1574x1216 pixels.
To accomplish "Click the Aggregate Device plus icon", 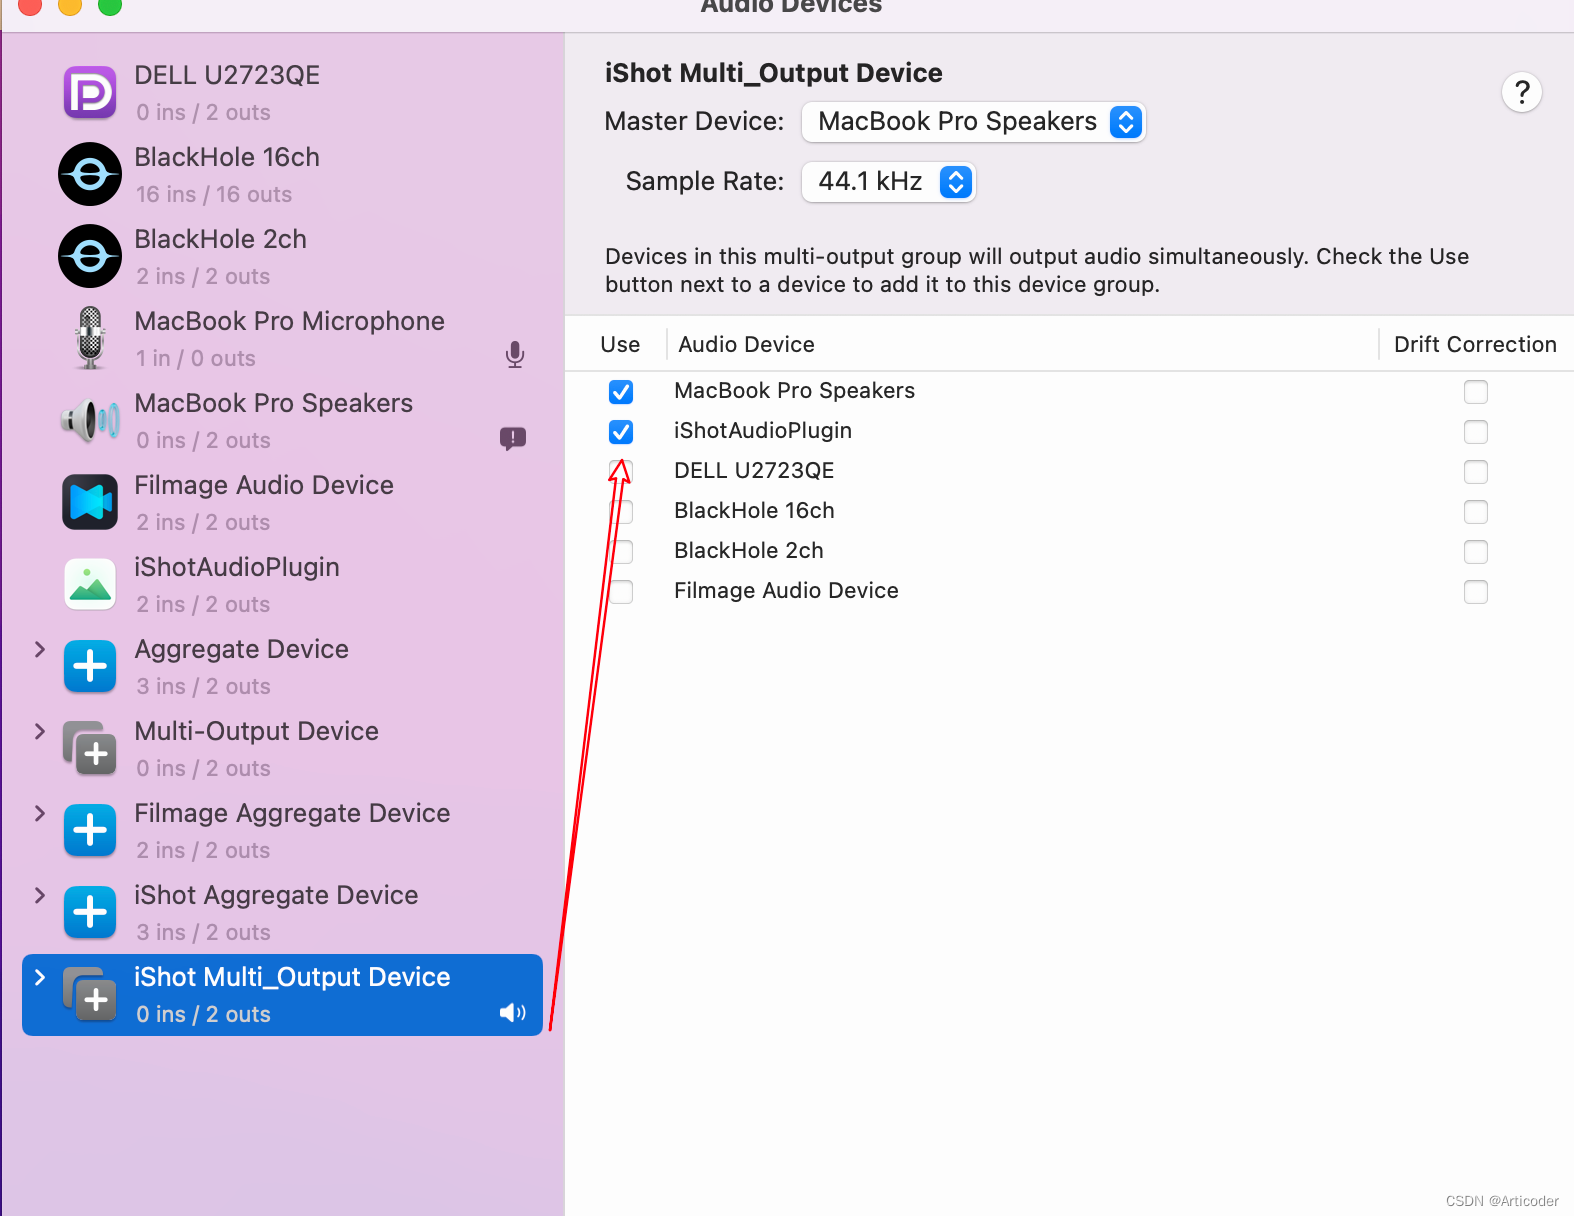I will (90, 667).
